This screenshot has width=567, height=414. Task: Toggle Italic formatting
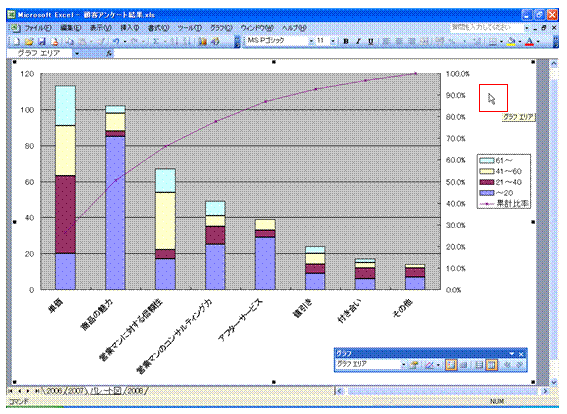tap(358, 41)
